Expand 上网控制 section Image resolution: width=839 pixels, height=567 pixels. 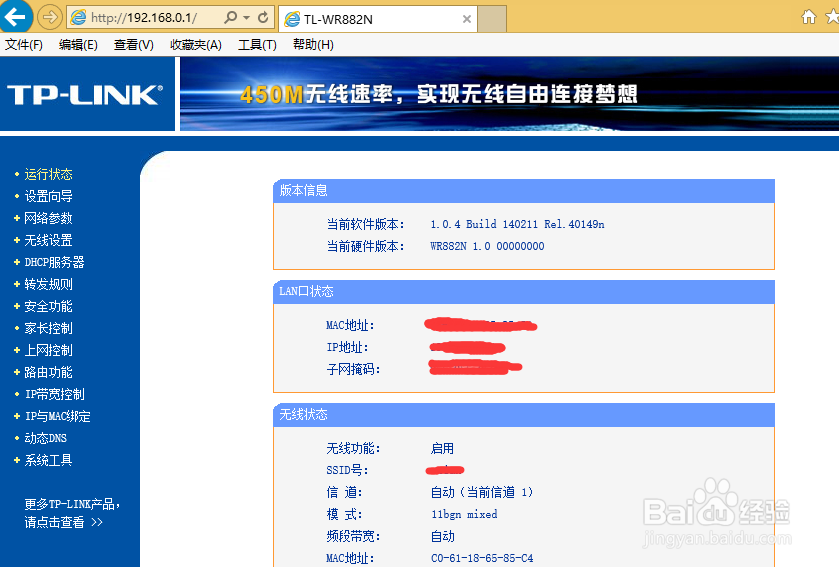[x=48, y=350]
